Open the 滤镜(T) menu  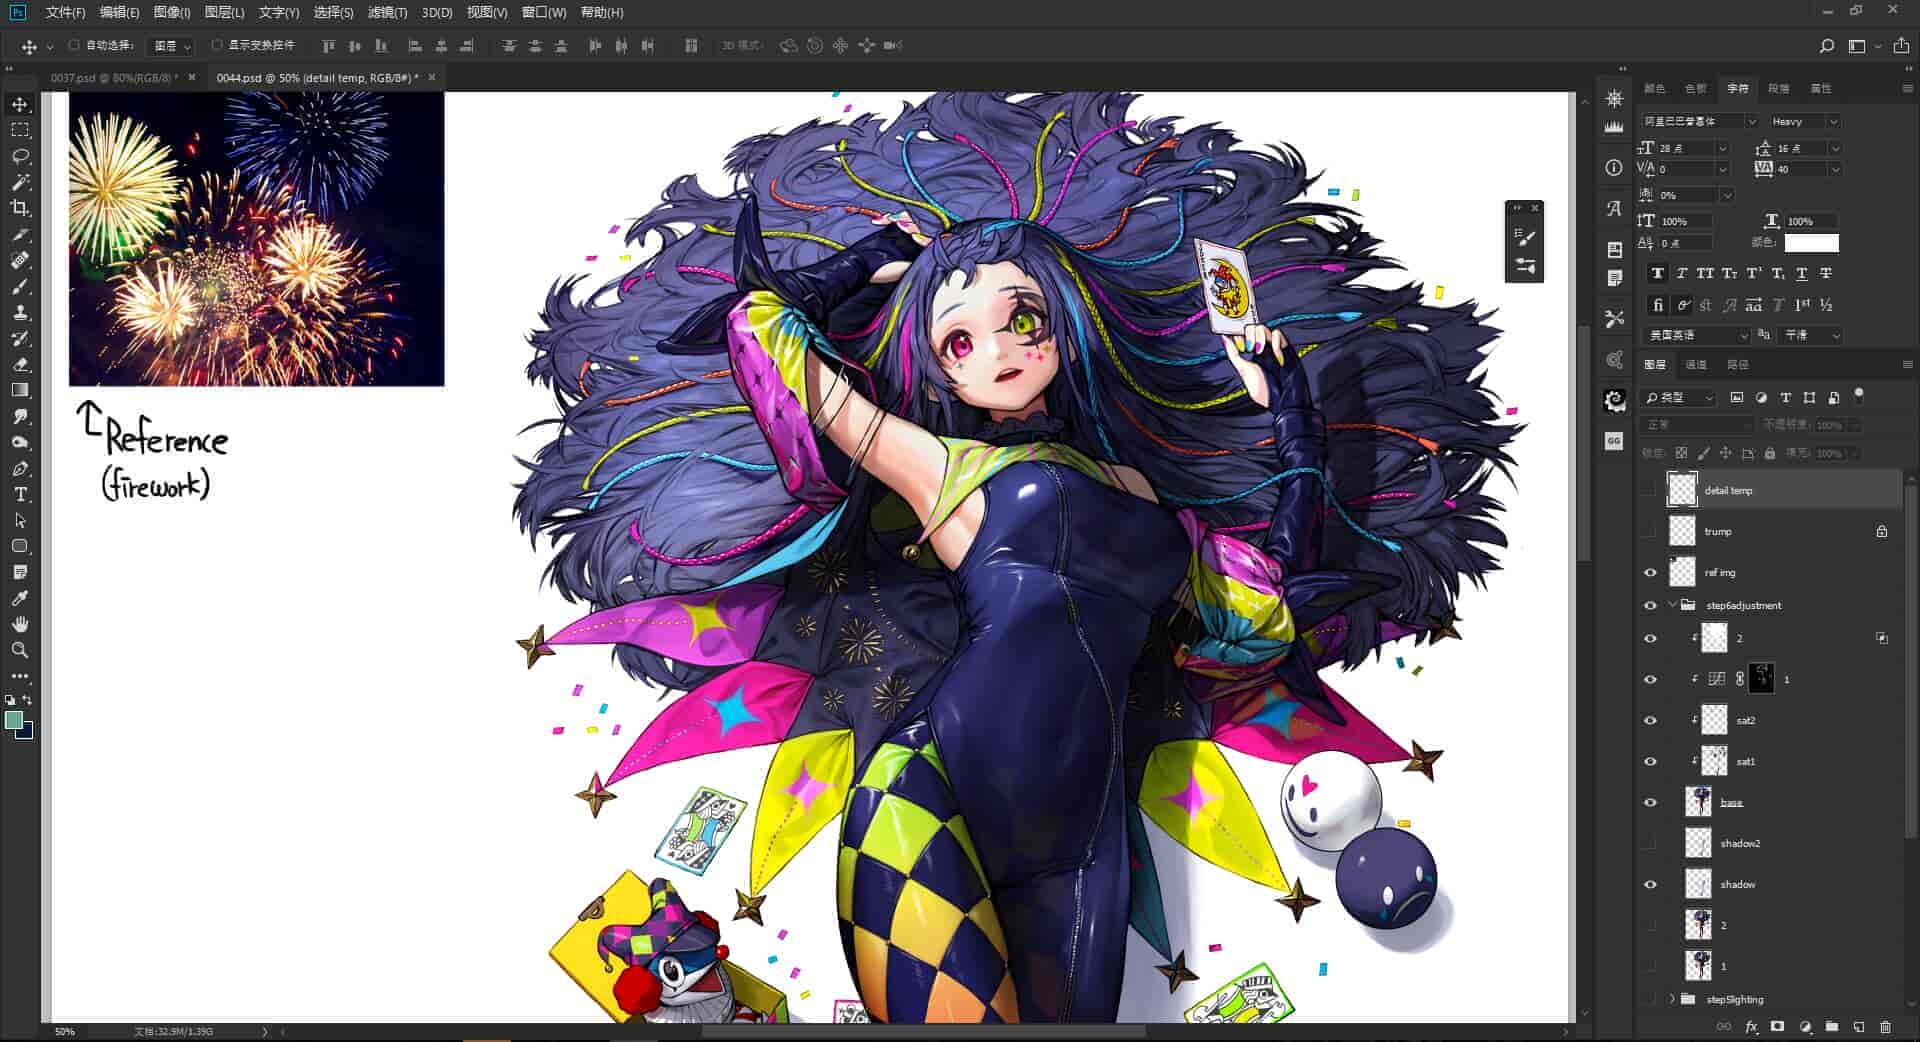[x=387, y=12]
